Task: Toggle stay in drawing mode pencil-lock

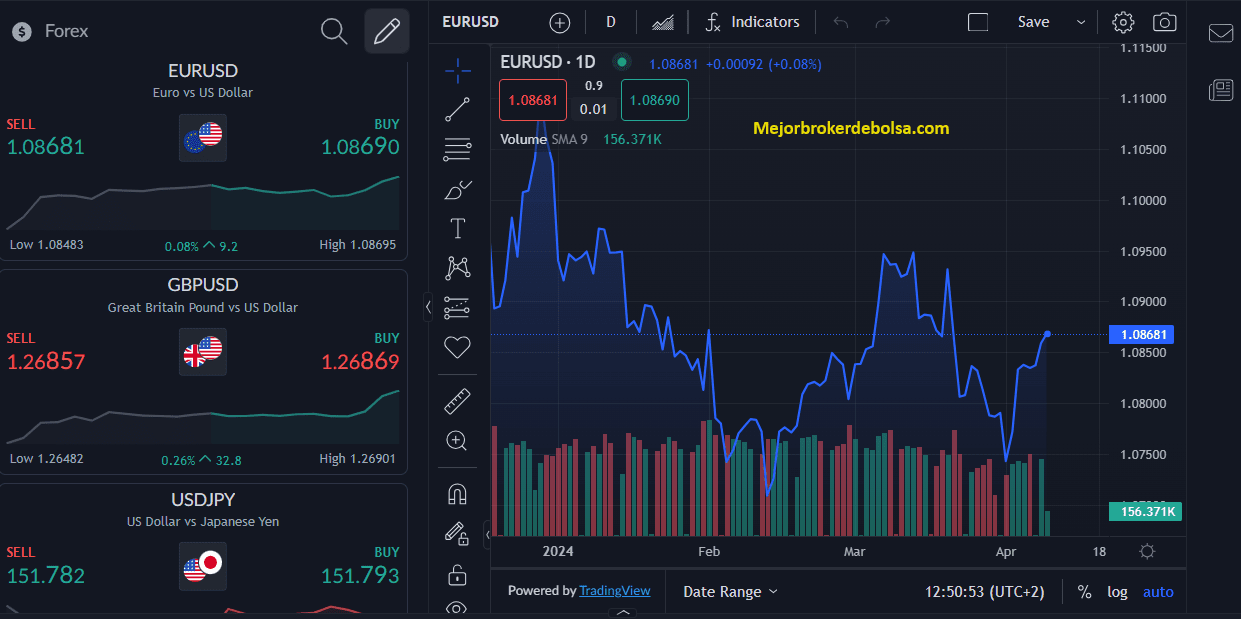Action: pyautogui.click(x=457, y=534)
